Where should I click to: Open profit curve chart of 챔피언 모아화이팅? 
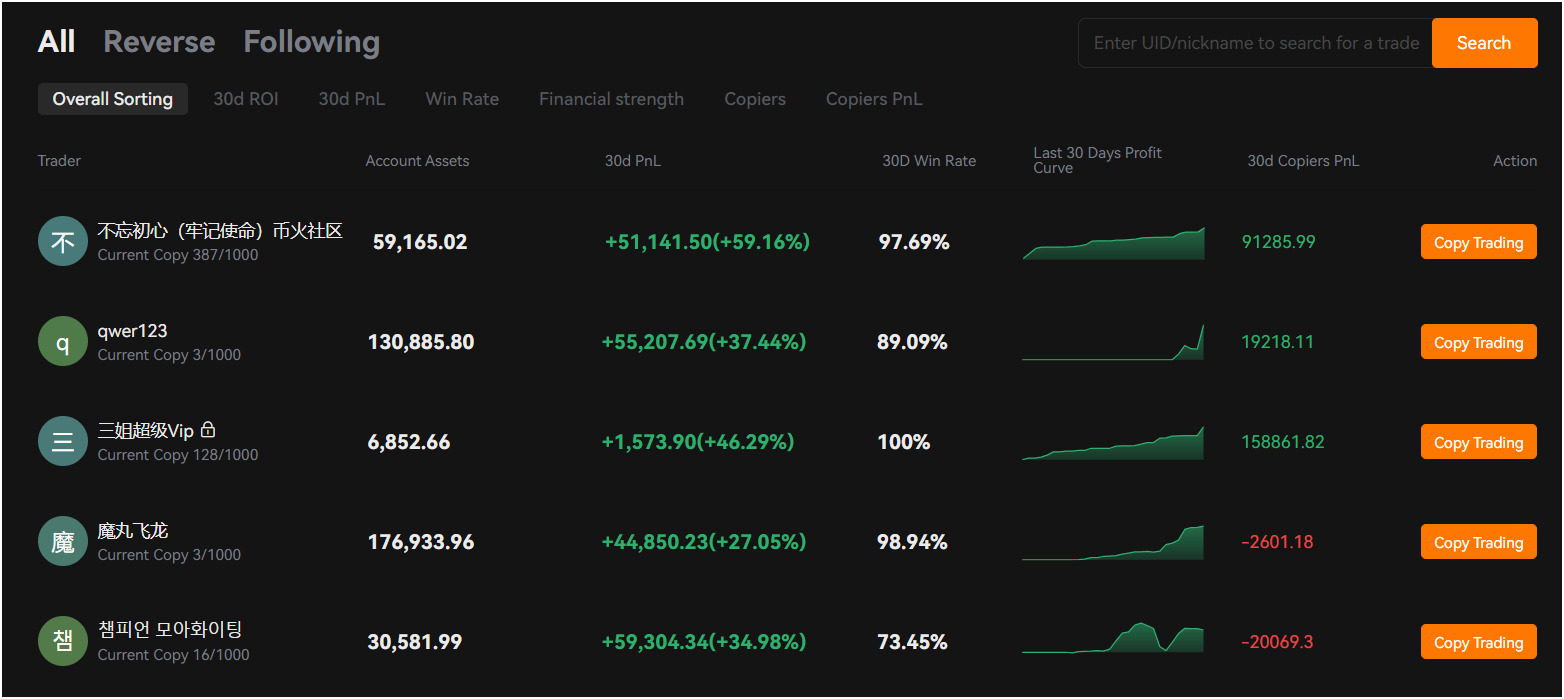pos(1113,638)
